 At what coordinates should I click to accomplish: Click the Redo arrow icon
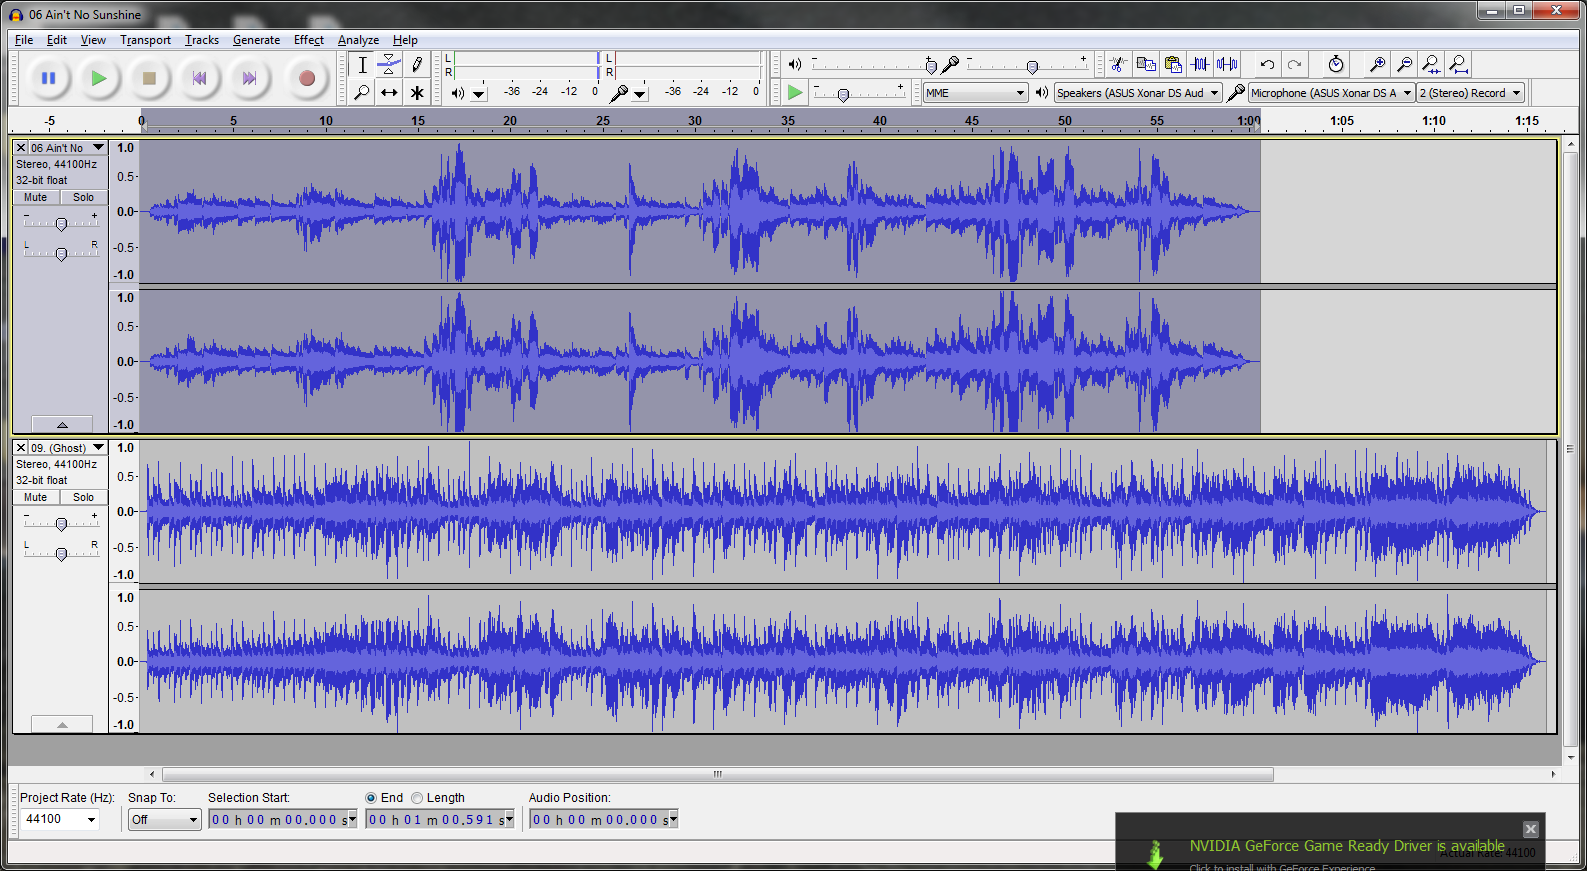pyautogui.click(x=1295, y=65)
